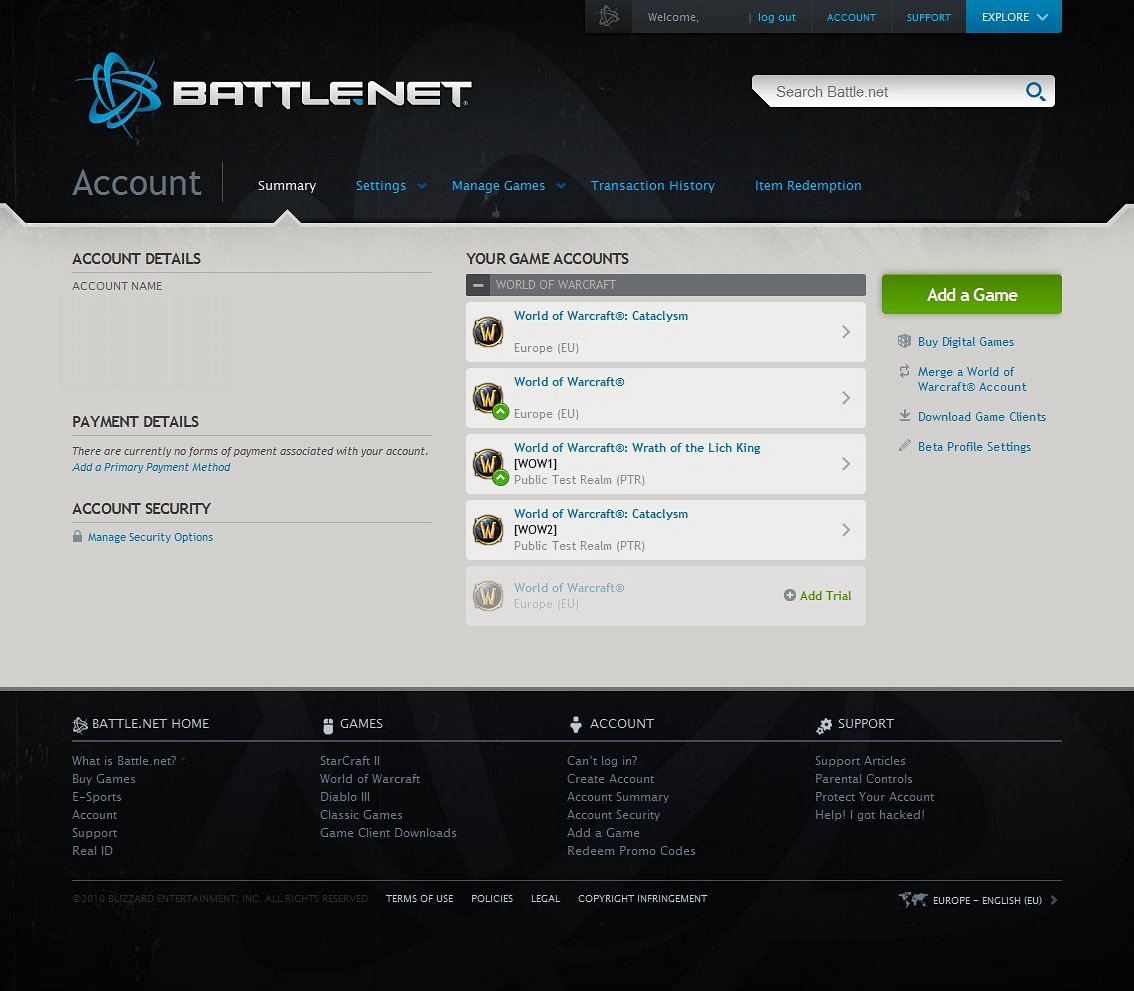Click the chevron on the WOW1 row
Screen dimensions: 1134x991
coord(845,464)
